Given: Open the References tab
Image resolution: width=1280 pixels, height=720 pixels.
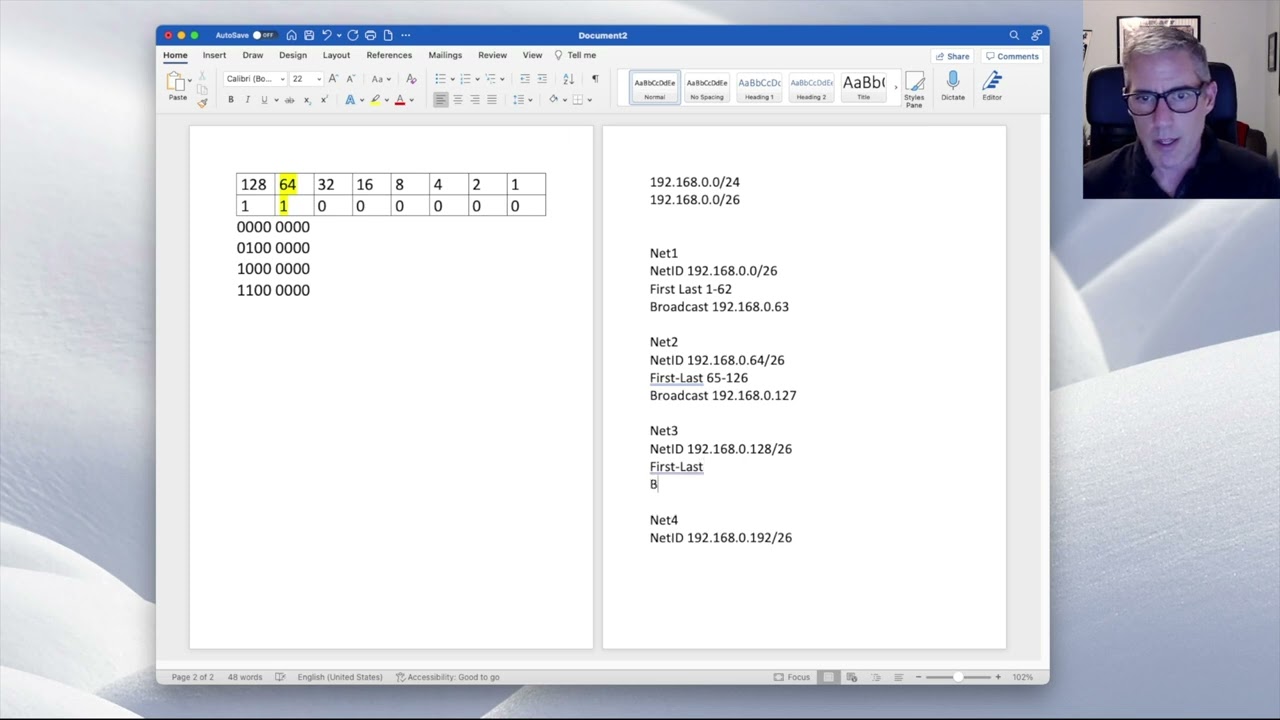Looking at the screenshot, I should (389, 55).
